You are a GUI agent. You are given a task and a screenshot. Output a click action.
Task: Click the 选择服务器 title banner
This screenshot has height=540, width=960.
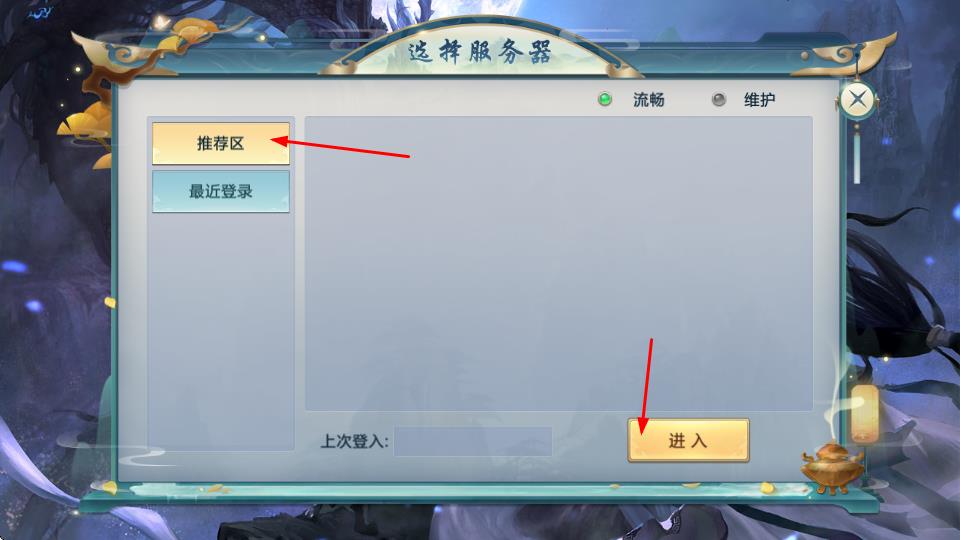point(479,52)
